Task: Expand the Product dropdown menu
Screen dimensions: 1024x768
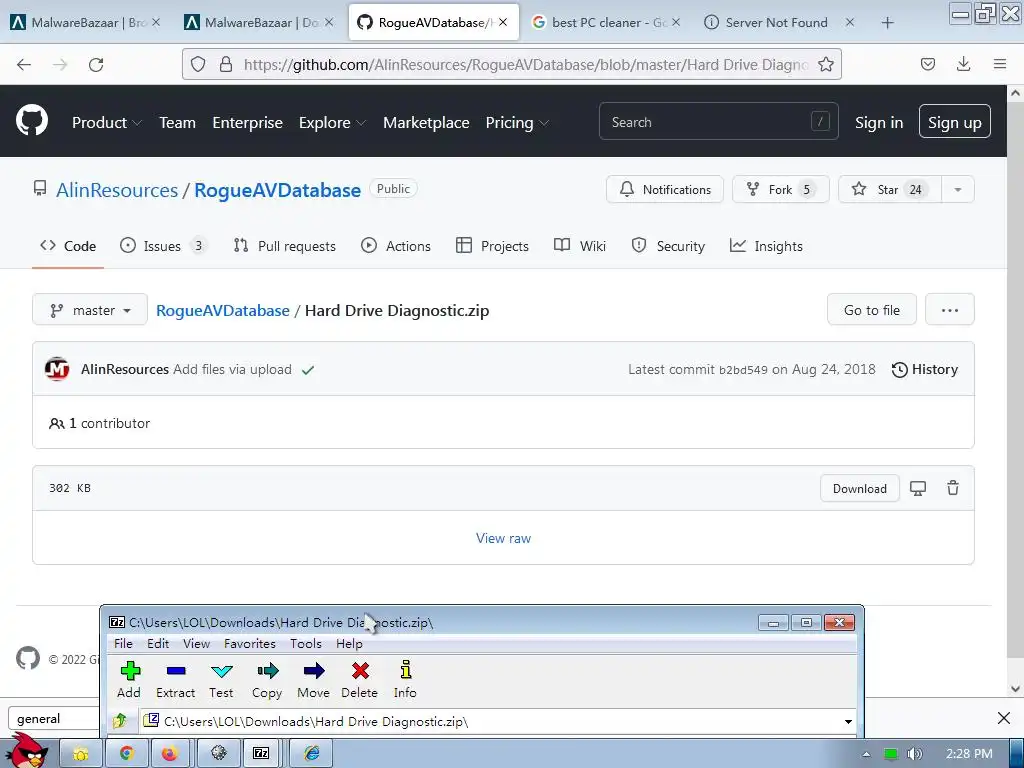Action: click(106, 122)
